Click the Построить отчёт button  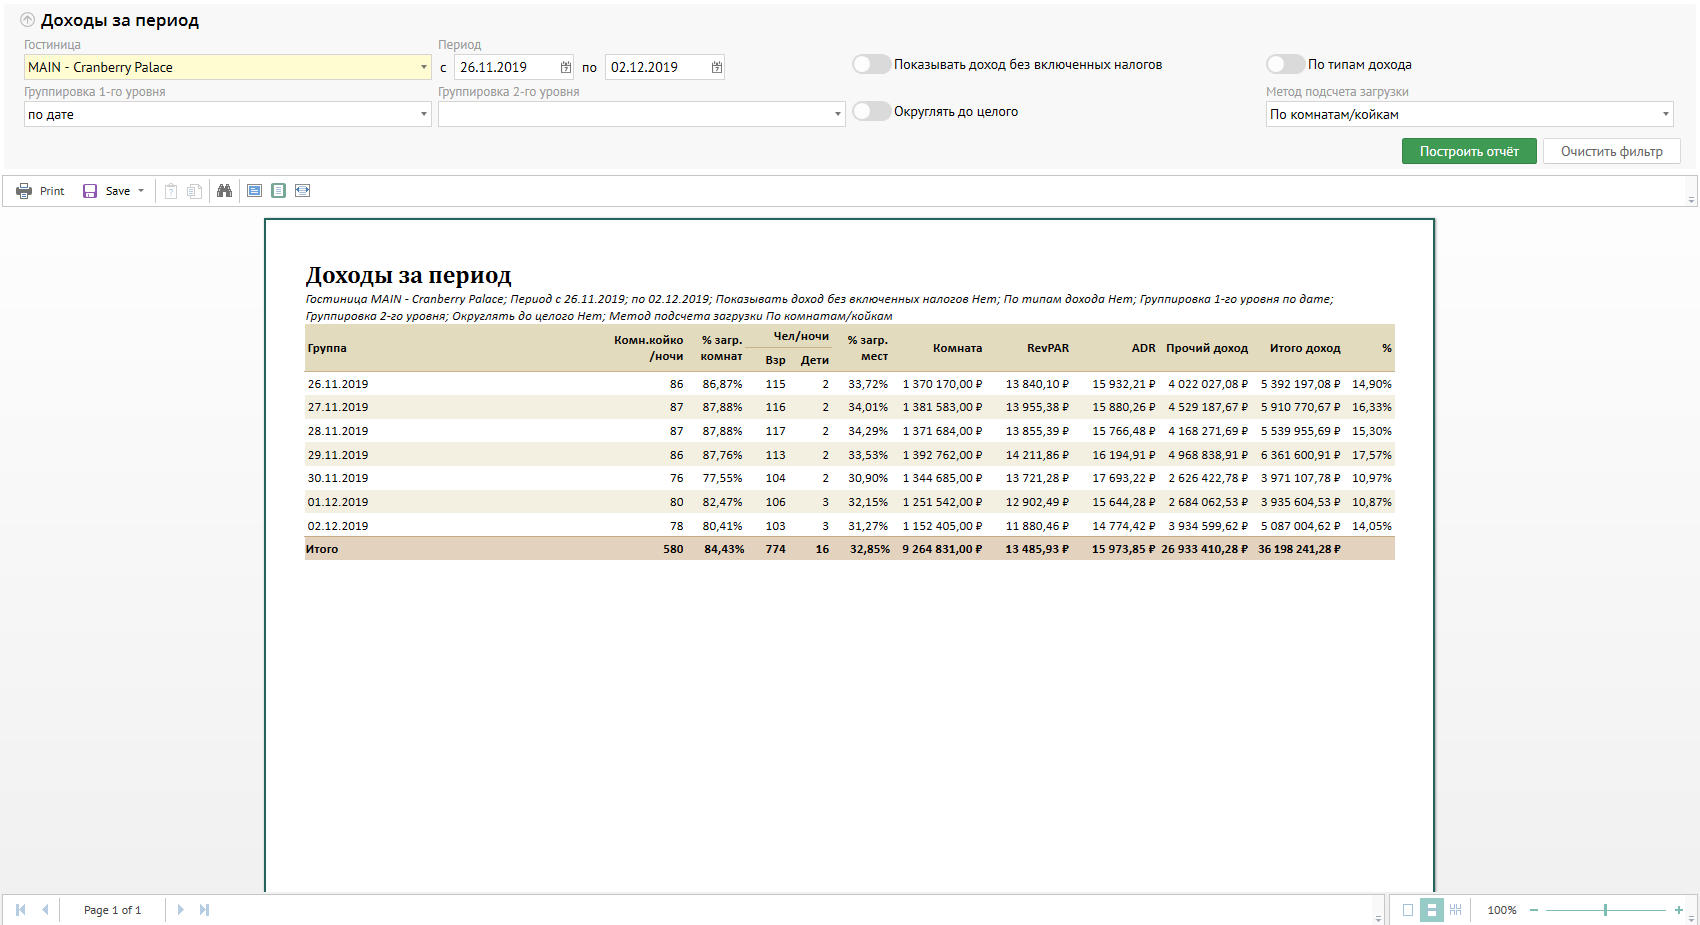point(1468,151)
